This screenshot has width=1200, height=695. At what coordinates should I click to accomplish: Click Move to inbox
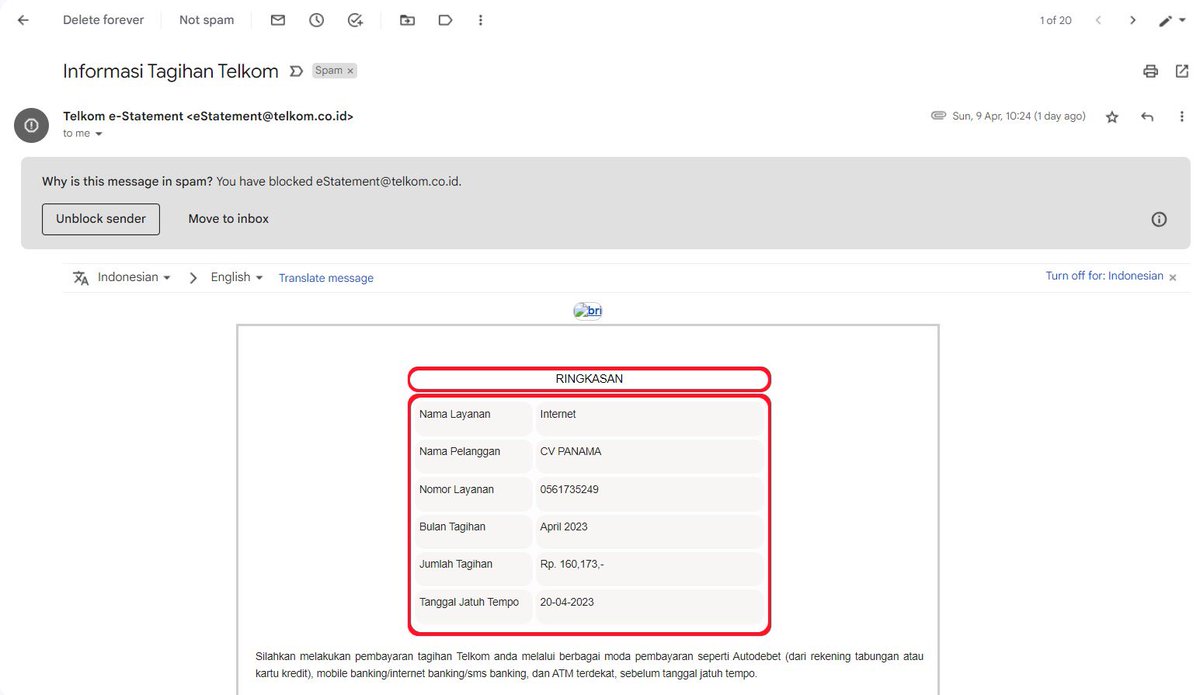[229, 219]
